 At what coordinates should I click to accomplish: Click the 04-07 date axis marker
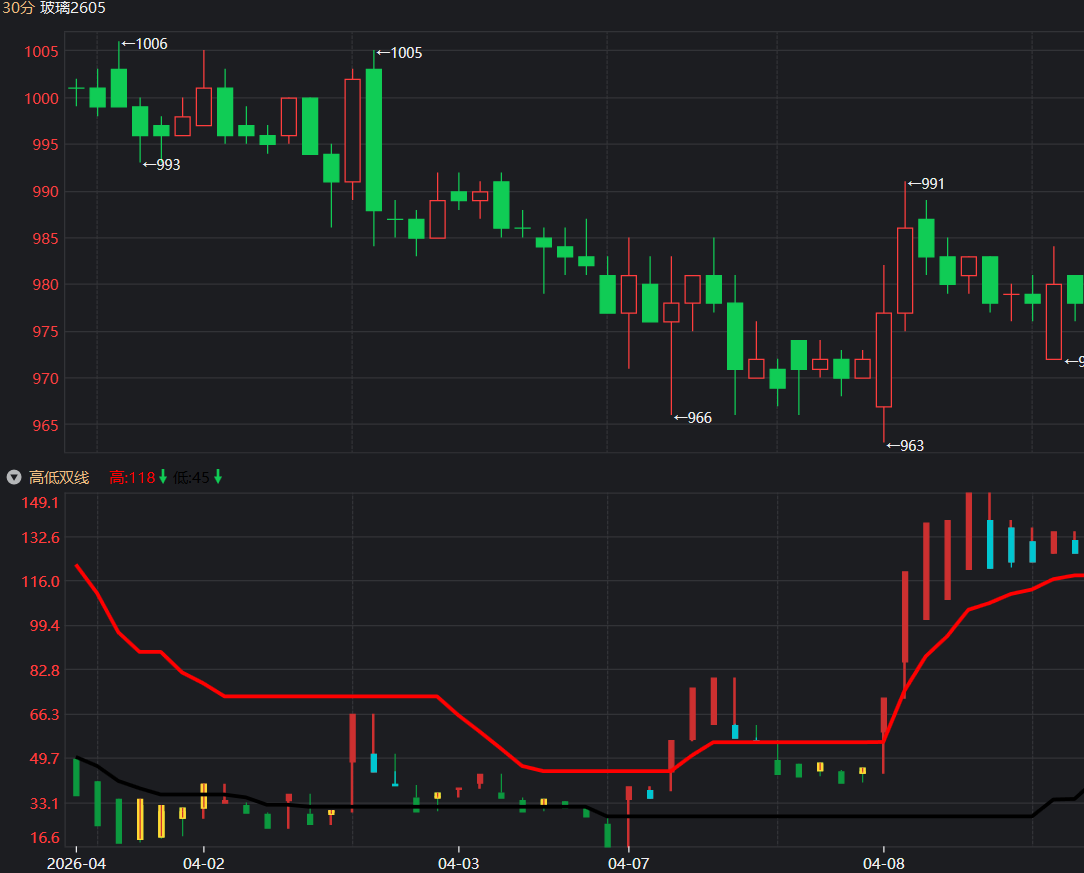pos(628,863)
